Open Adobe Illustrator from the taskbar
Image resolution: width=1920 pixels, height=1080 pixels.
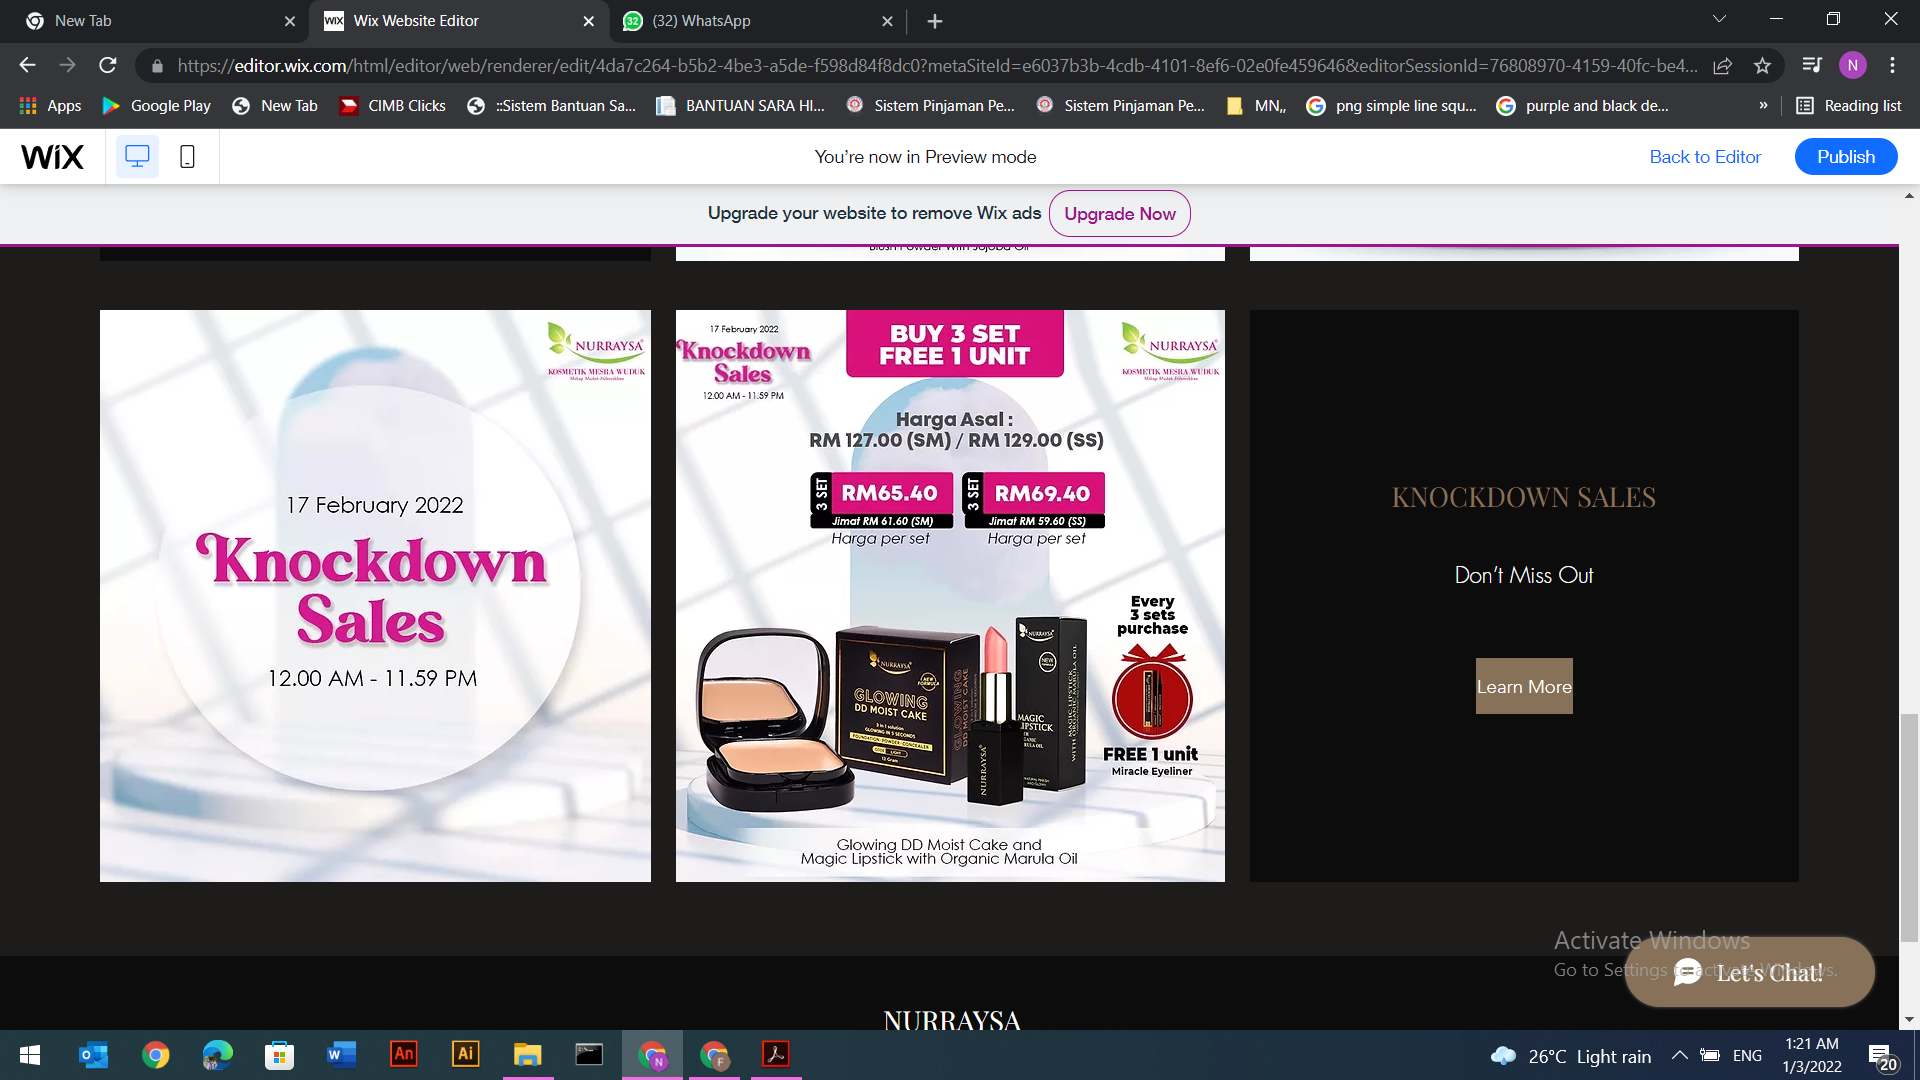coord(465,1055)
